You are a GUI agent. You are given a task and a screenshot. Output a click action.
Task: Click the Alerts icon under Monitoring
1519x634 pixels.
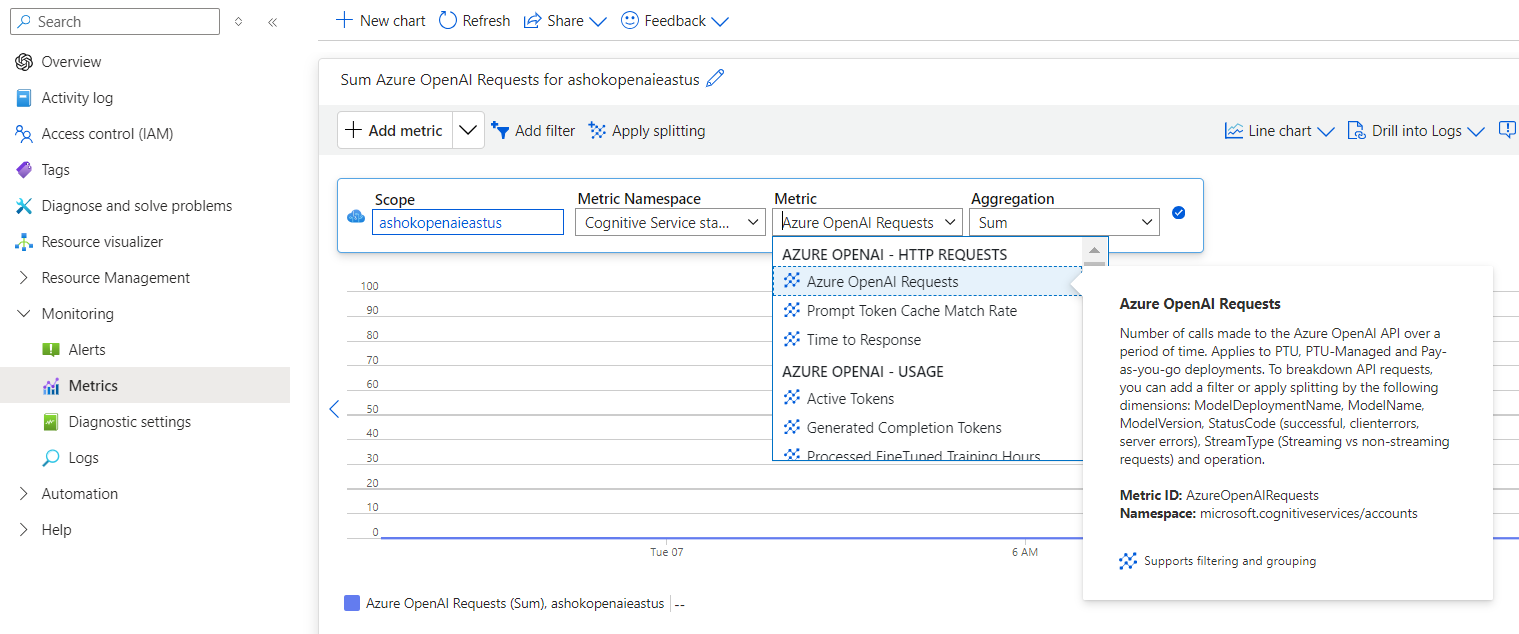click(x=51, y=350)
